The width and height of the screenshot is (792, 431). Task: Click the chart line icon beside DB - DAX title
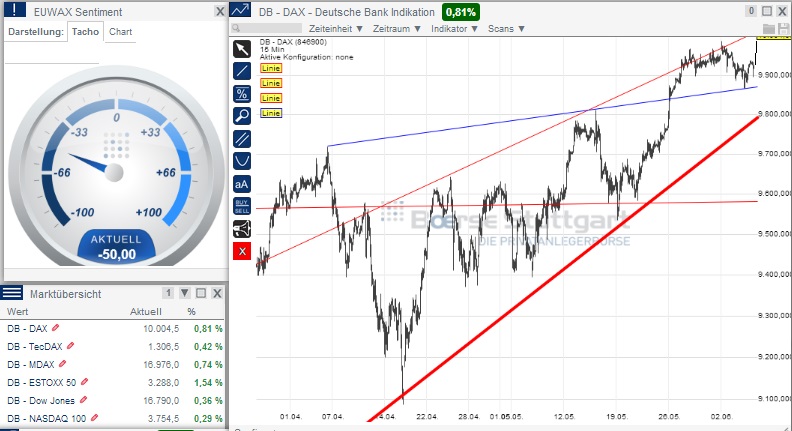pos(240,10)
